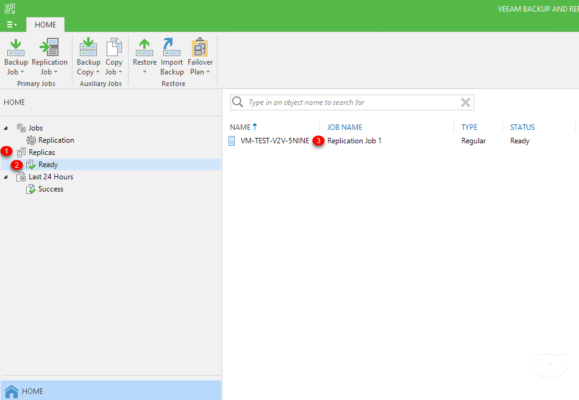Click the Ready status cell
579x400 pixels.
coord(520,141)
